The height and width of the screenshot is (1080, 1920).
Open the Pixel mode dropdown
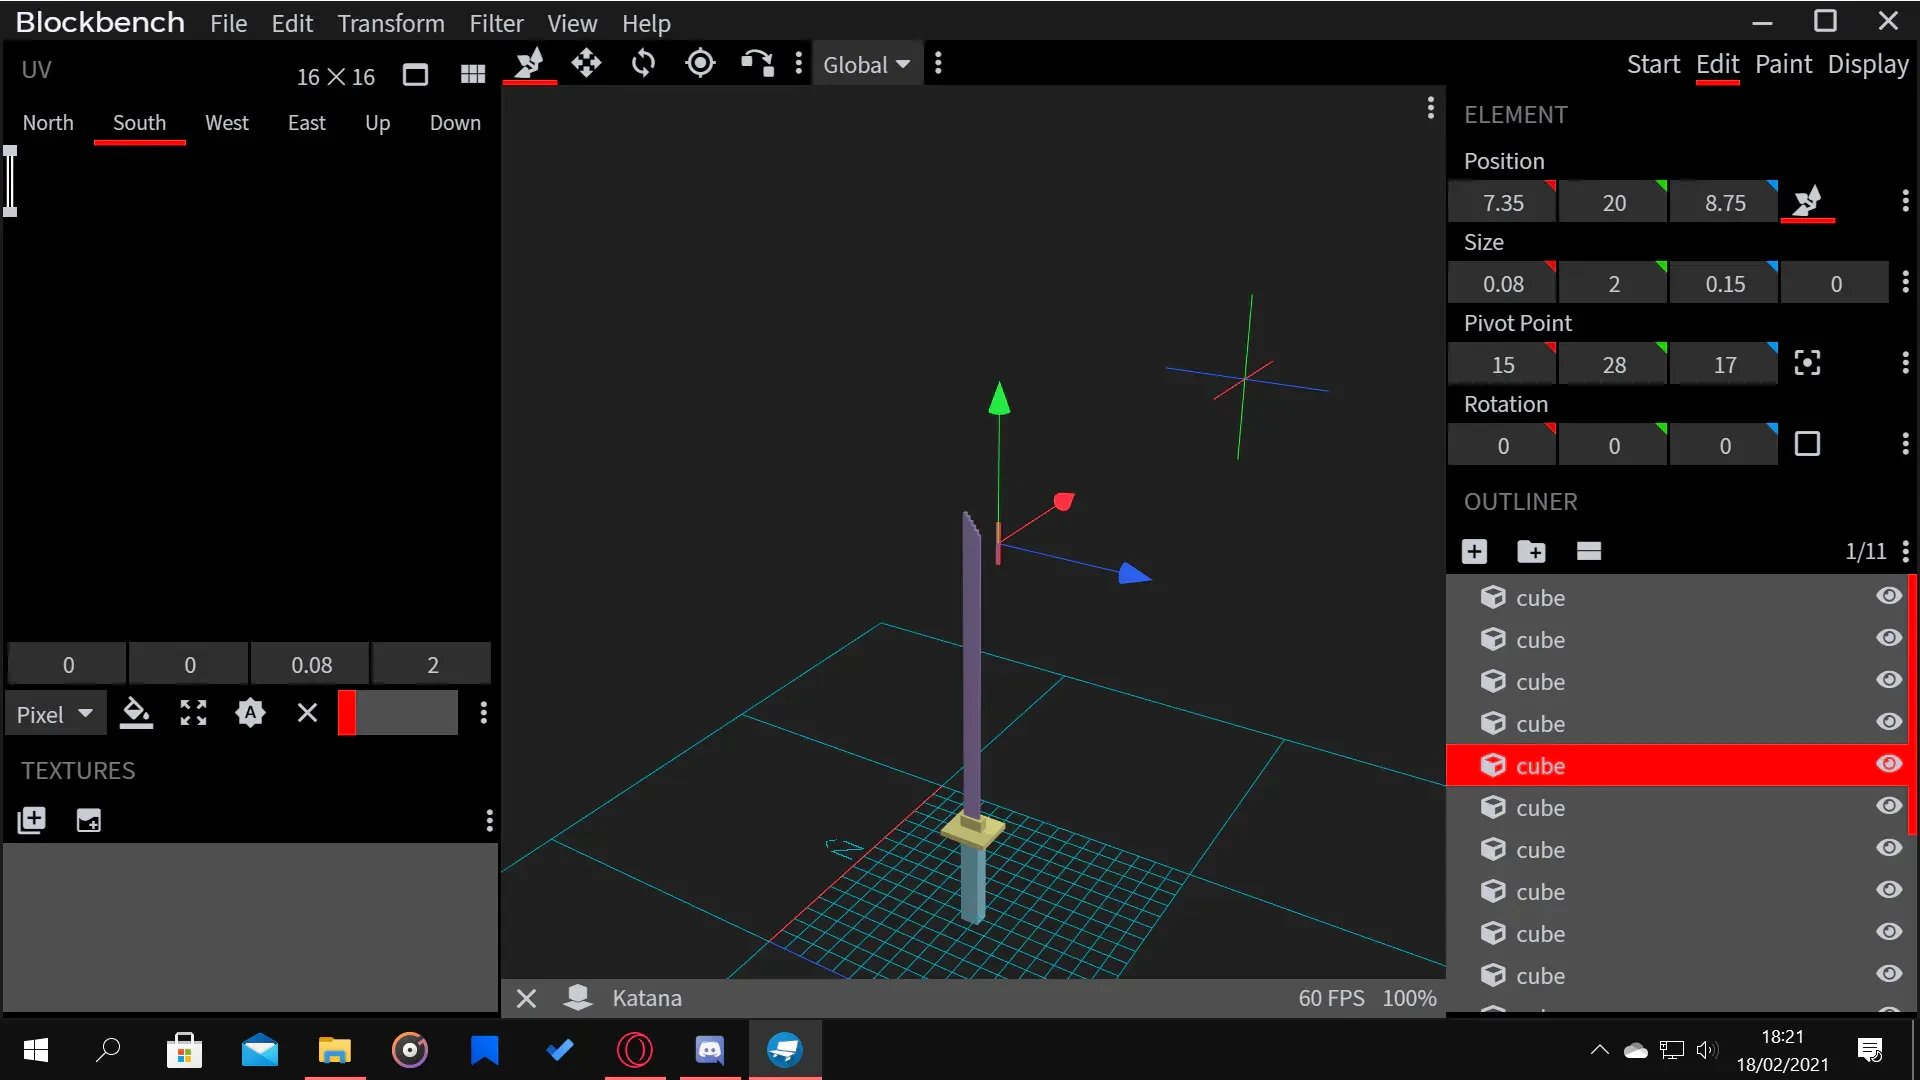click(55, 714)
